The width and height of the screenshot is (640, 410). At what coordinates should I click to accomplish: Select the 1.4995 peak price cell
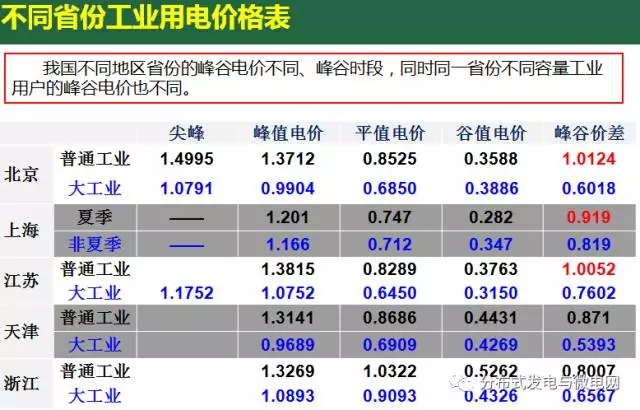click(x=186, y=159)
